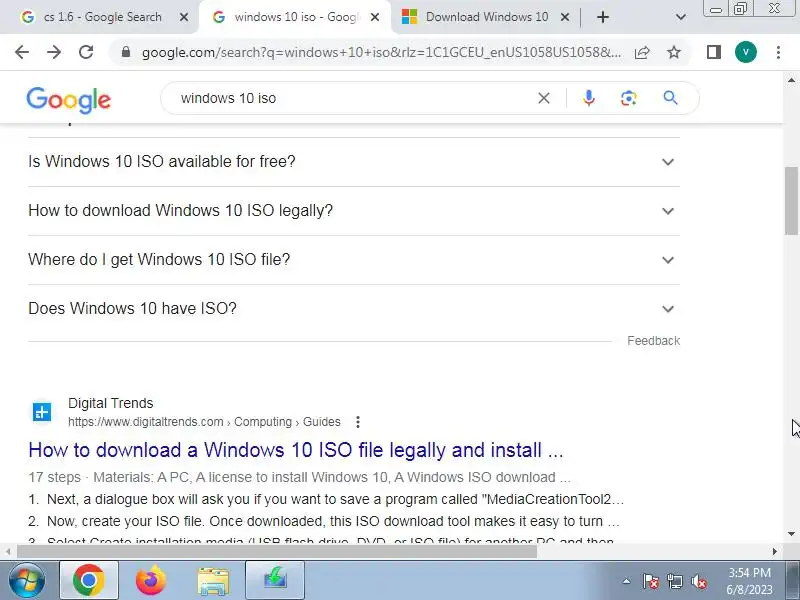The image size is (800, 600).
Task: Close the 'cs 1.6 - Google Search' tab
Action: click(x=184, y=17)
